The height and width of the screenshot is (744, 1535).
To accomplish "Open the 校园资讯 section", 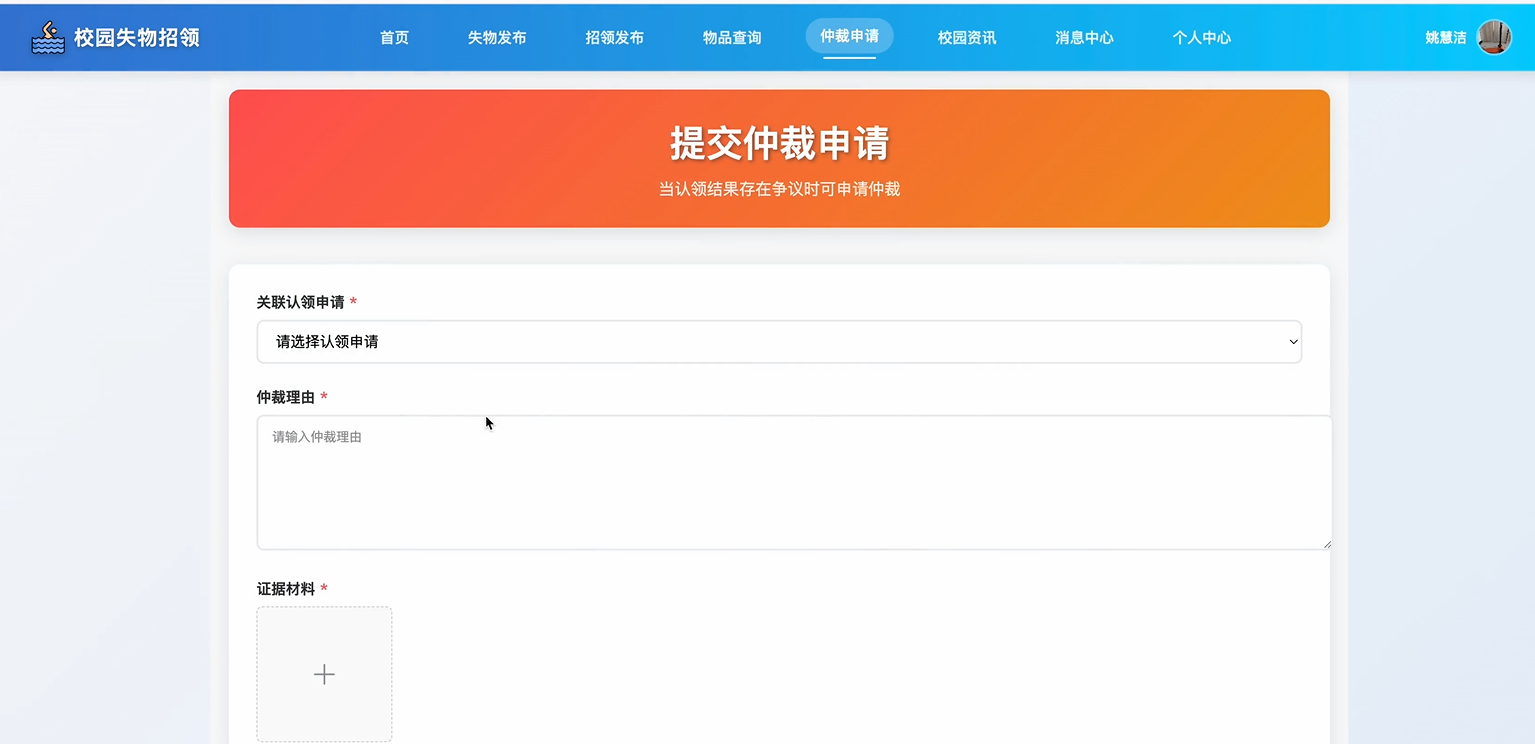I will pyautogui.click(x=967, y=36).
